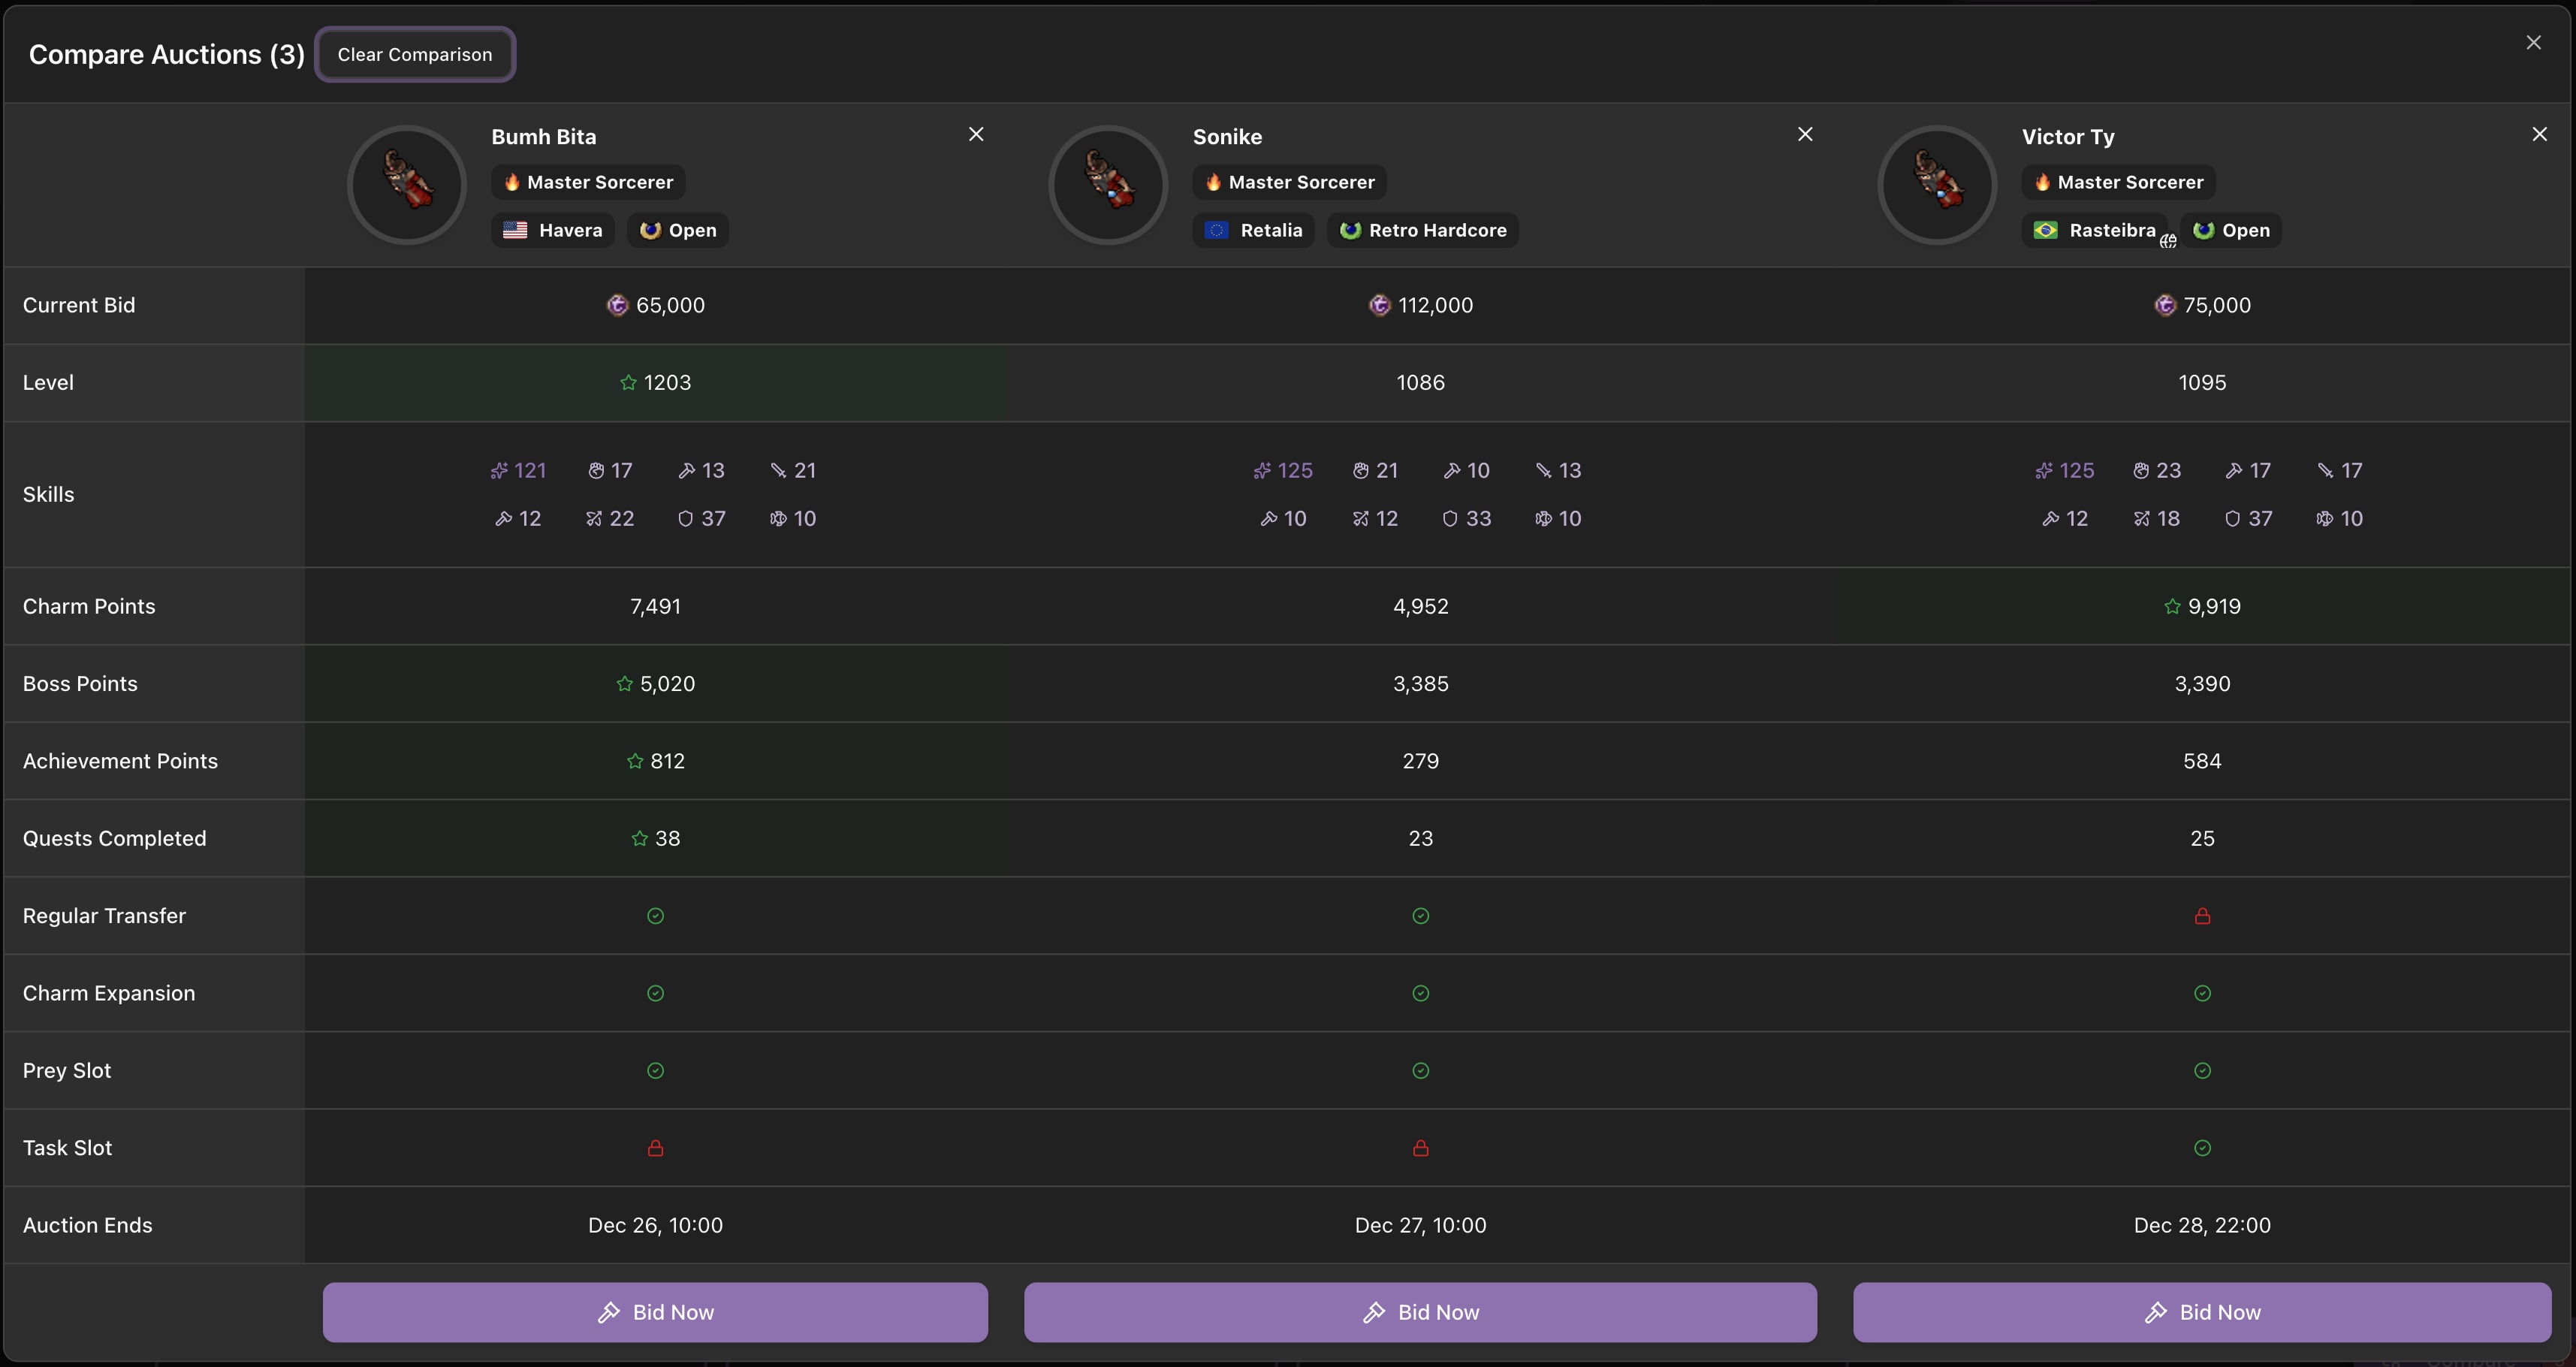Screen dimensions: 2576x1367
Task: Click Bumh Bita's Task Slot lock icon
Action: [x=655, y=1148]
